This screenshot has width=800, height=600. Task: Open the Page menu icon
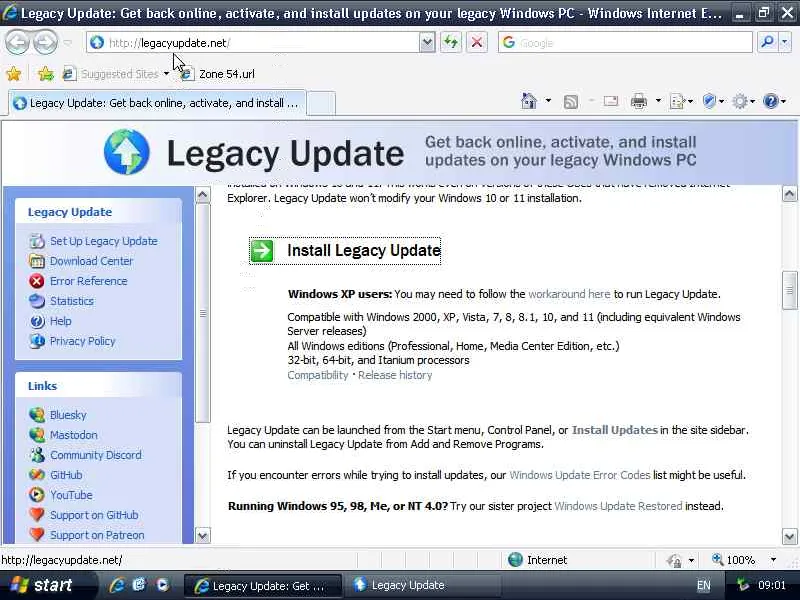[678, 102]
